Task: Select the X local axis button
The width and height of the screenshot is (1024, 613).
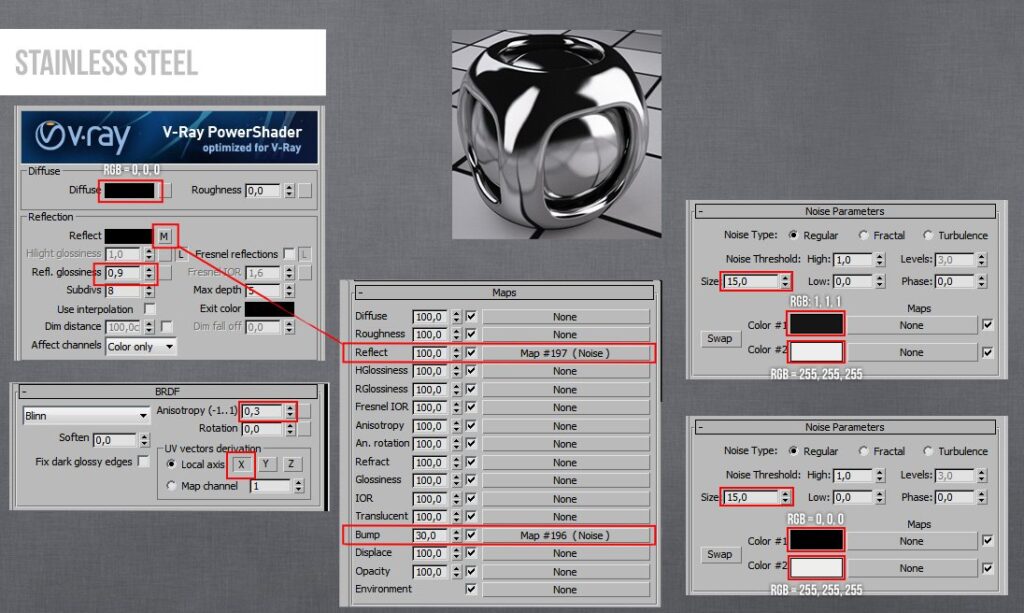Action: pyautogui.click(x=241, y=464)
